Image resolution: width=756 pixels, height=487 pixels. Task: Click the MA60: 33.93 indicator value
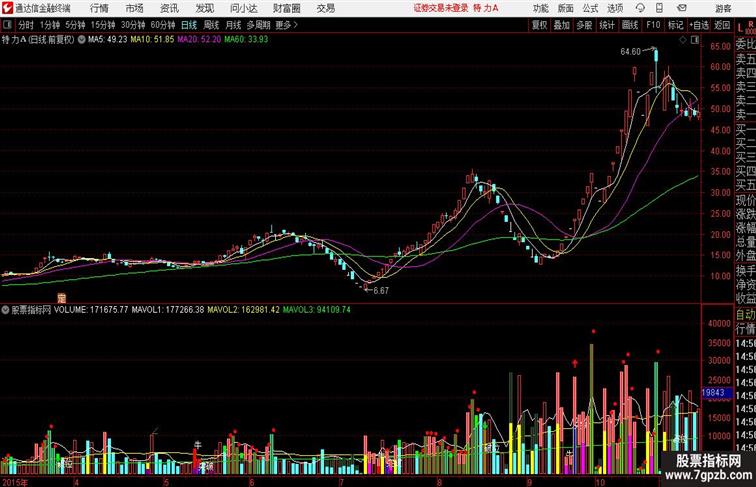[x=246, y=40]
